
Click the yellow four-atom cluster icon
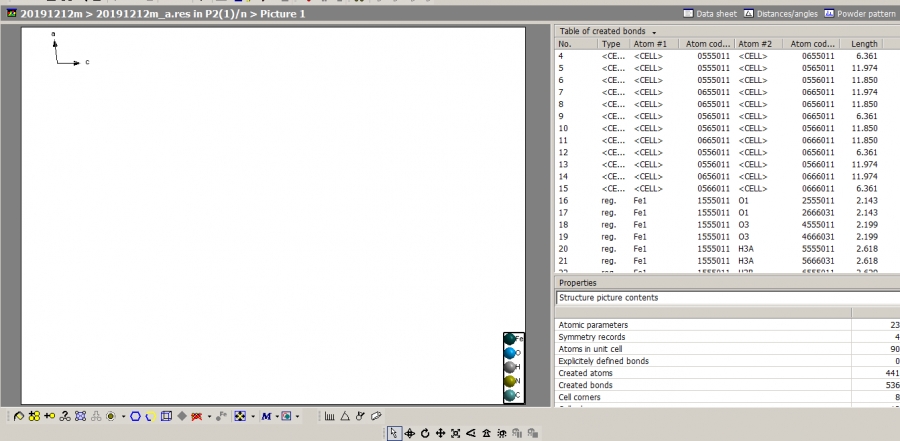[34, 415]
